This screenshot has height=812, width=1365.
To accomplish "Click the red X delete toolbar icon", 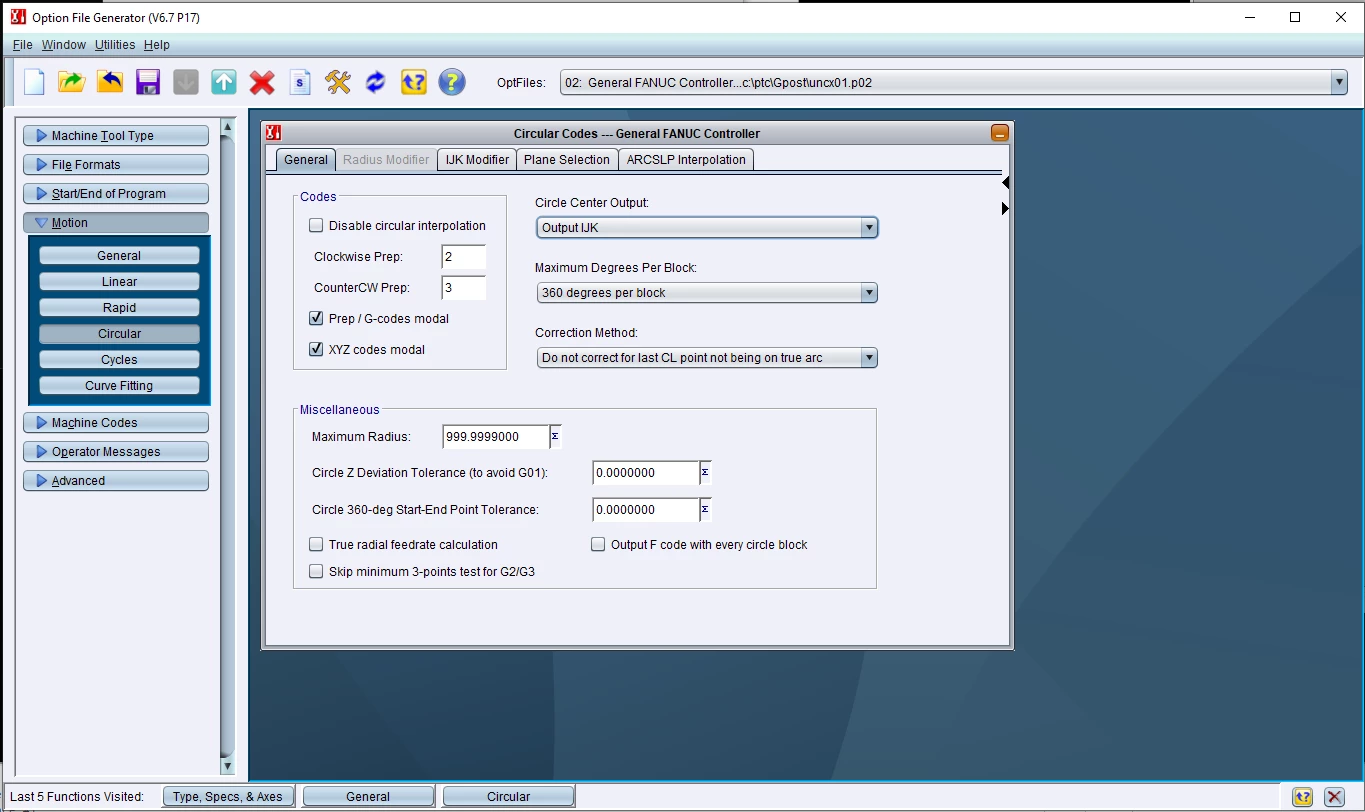I will (262, 82).
